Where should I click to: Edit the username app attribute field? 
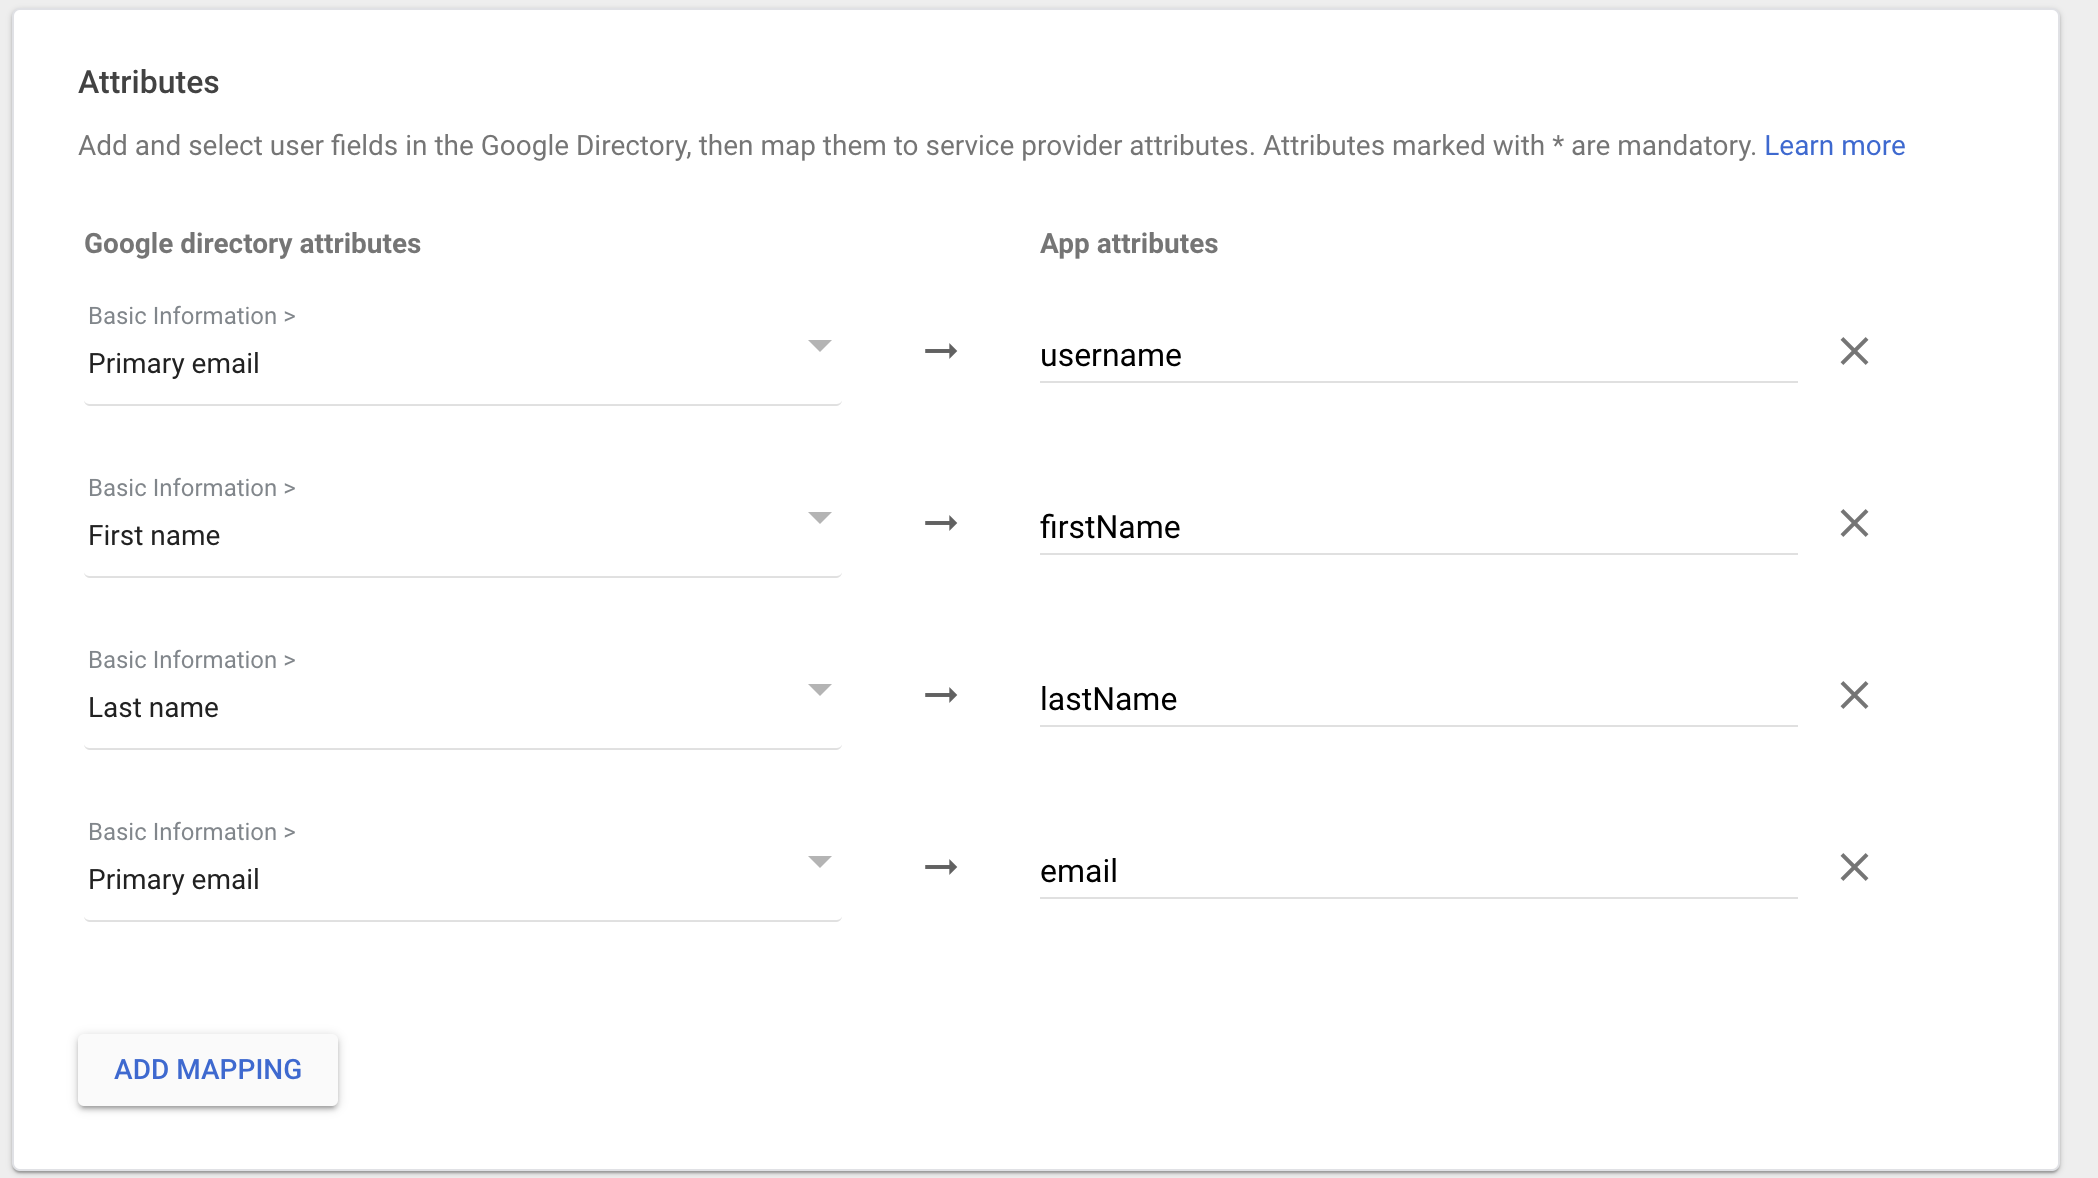1417,356
